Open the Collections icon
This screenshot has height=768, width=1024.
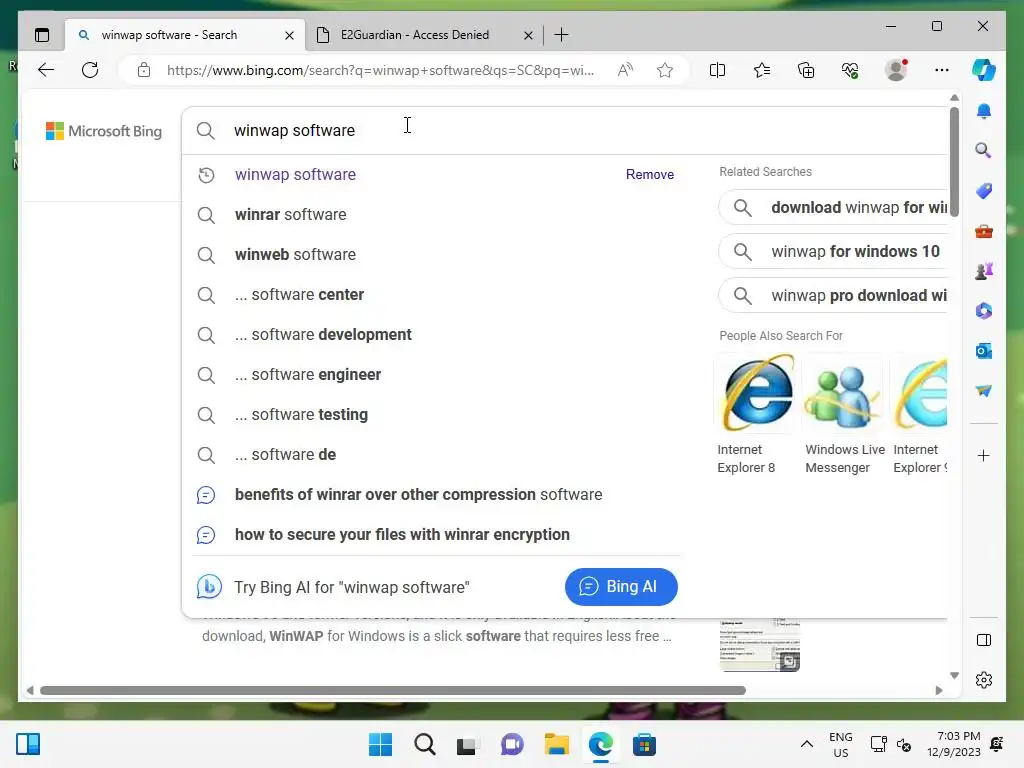(x=806, y=70)
